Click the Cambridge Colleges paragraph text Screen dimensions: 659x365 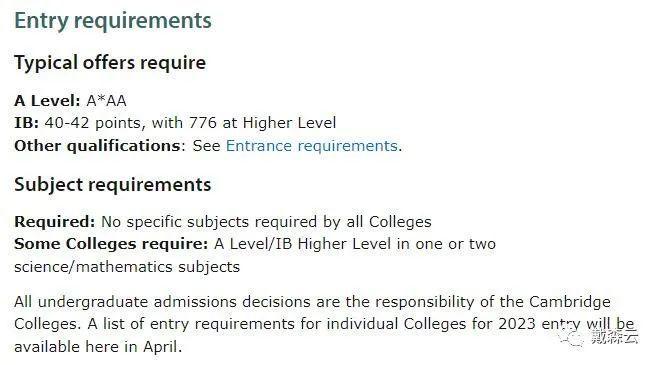pyautogui.click(x=324, y=324)
